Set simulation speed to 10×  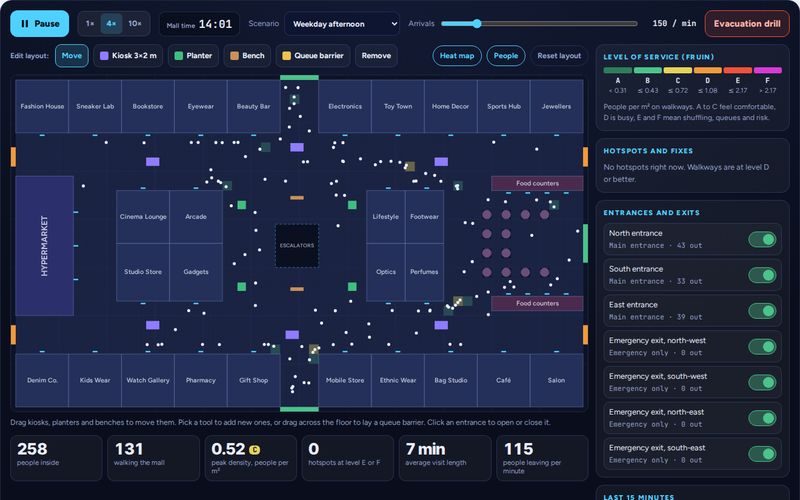(135, 23)
